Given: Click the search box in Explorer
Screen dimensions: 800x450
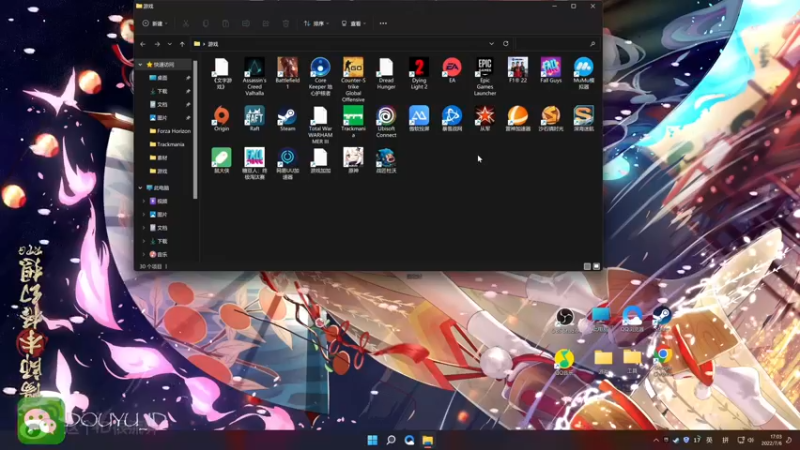Looking at the screenshot, I should click(556, 44).
